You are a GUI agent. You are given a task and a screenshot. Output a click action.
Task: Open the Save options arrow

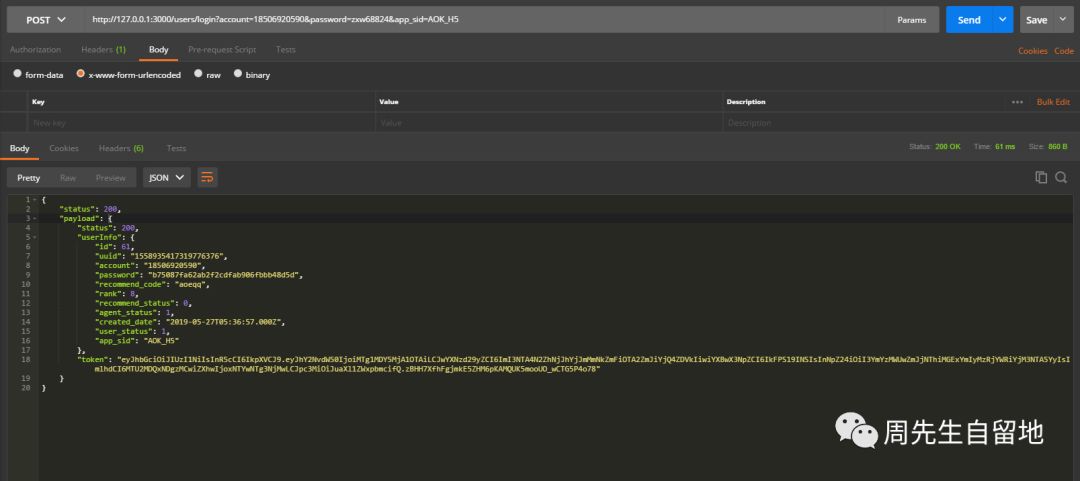1061,20
